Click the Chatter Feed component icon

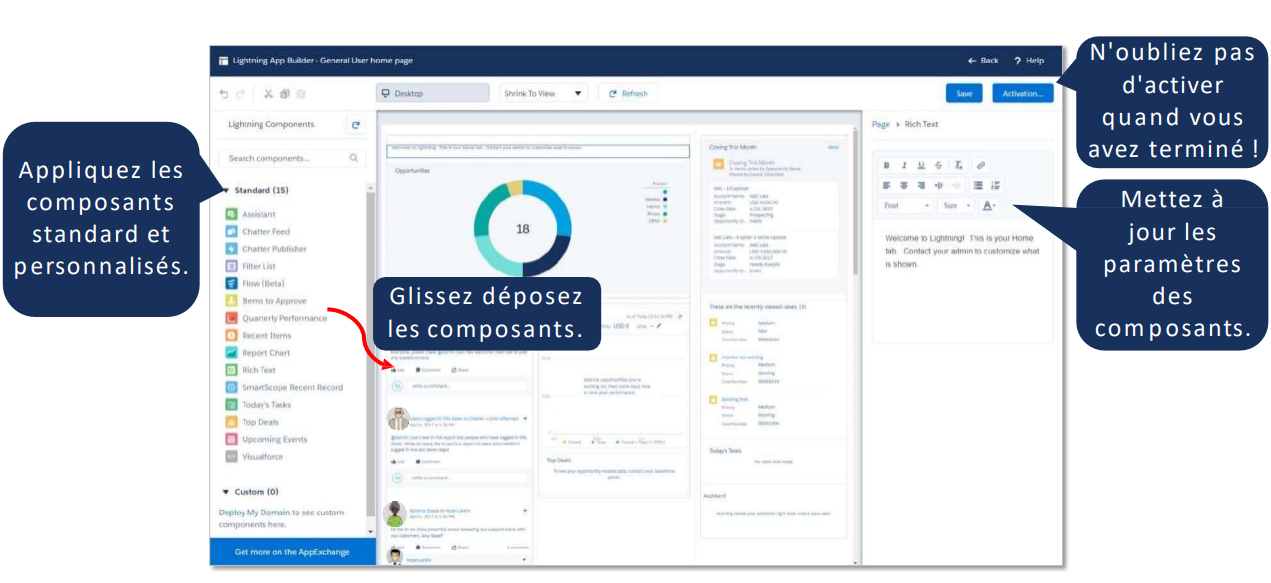coord(231,232)
